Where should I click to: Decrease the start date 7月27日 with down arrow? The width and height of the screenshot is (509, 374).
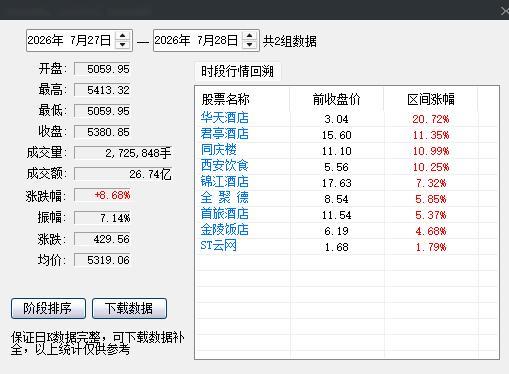[123, 45]
